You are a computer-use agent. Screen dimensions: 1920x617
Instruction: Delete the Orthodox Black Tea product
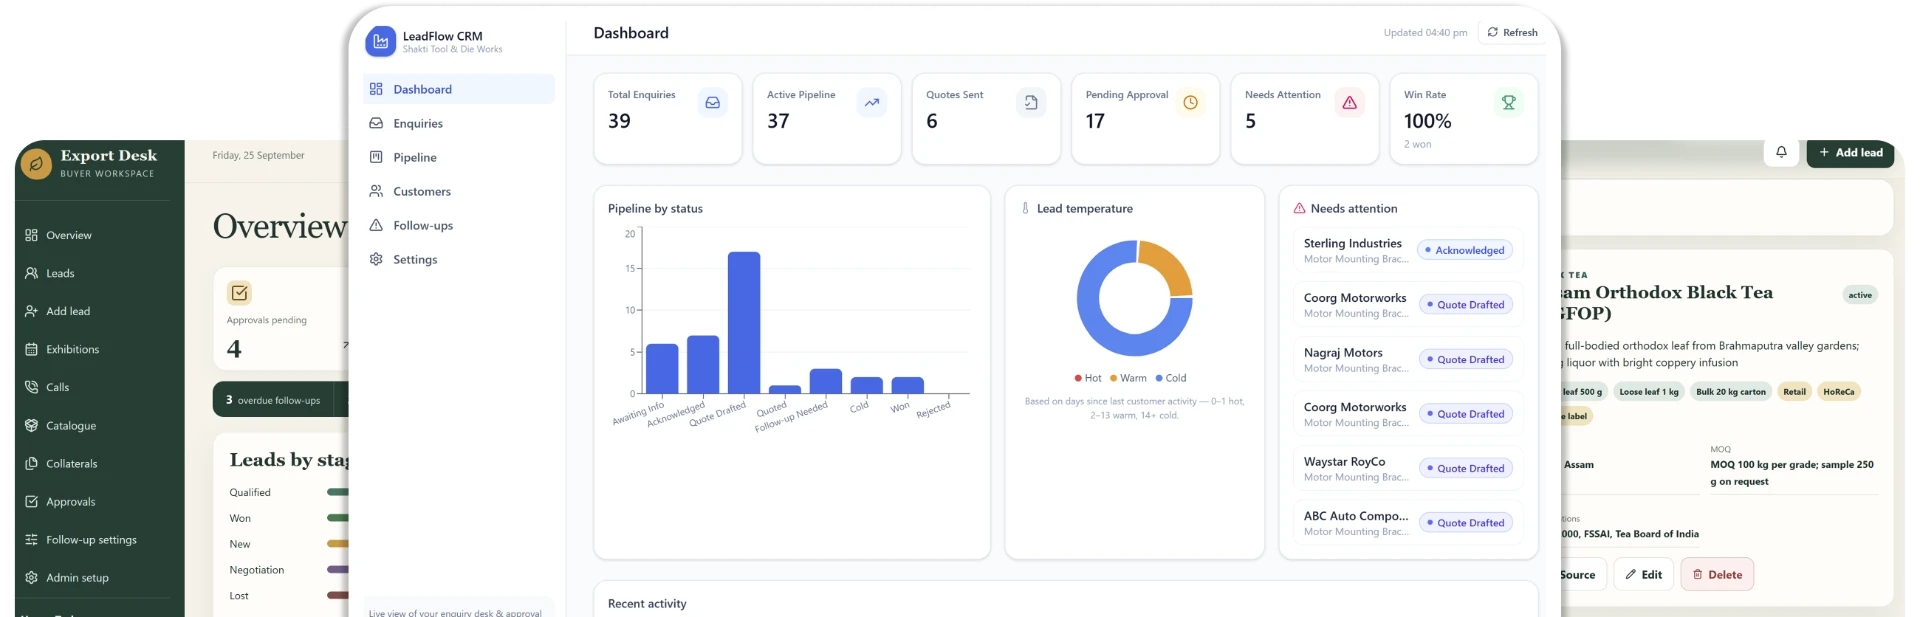[x=1717, y=574]
